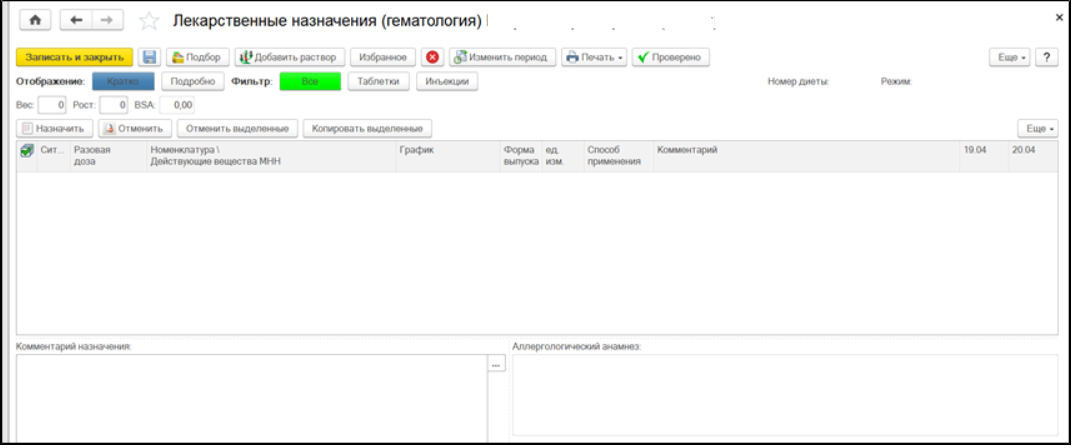
Task: Filter list by Таблетки
Action: (x=379, y=82)
